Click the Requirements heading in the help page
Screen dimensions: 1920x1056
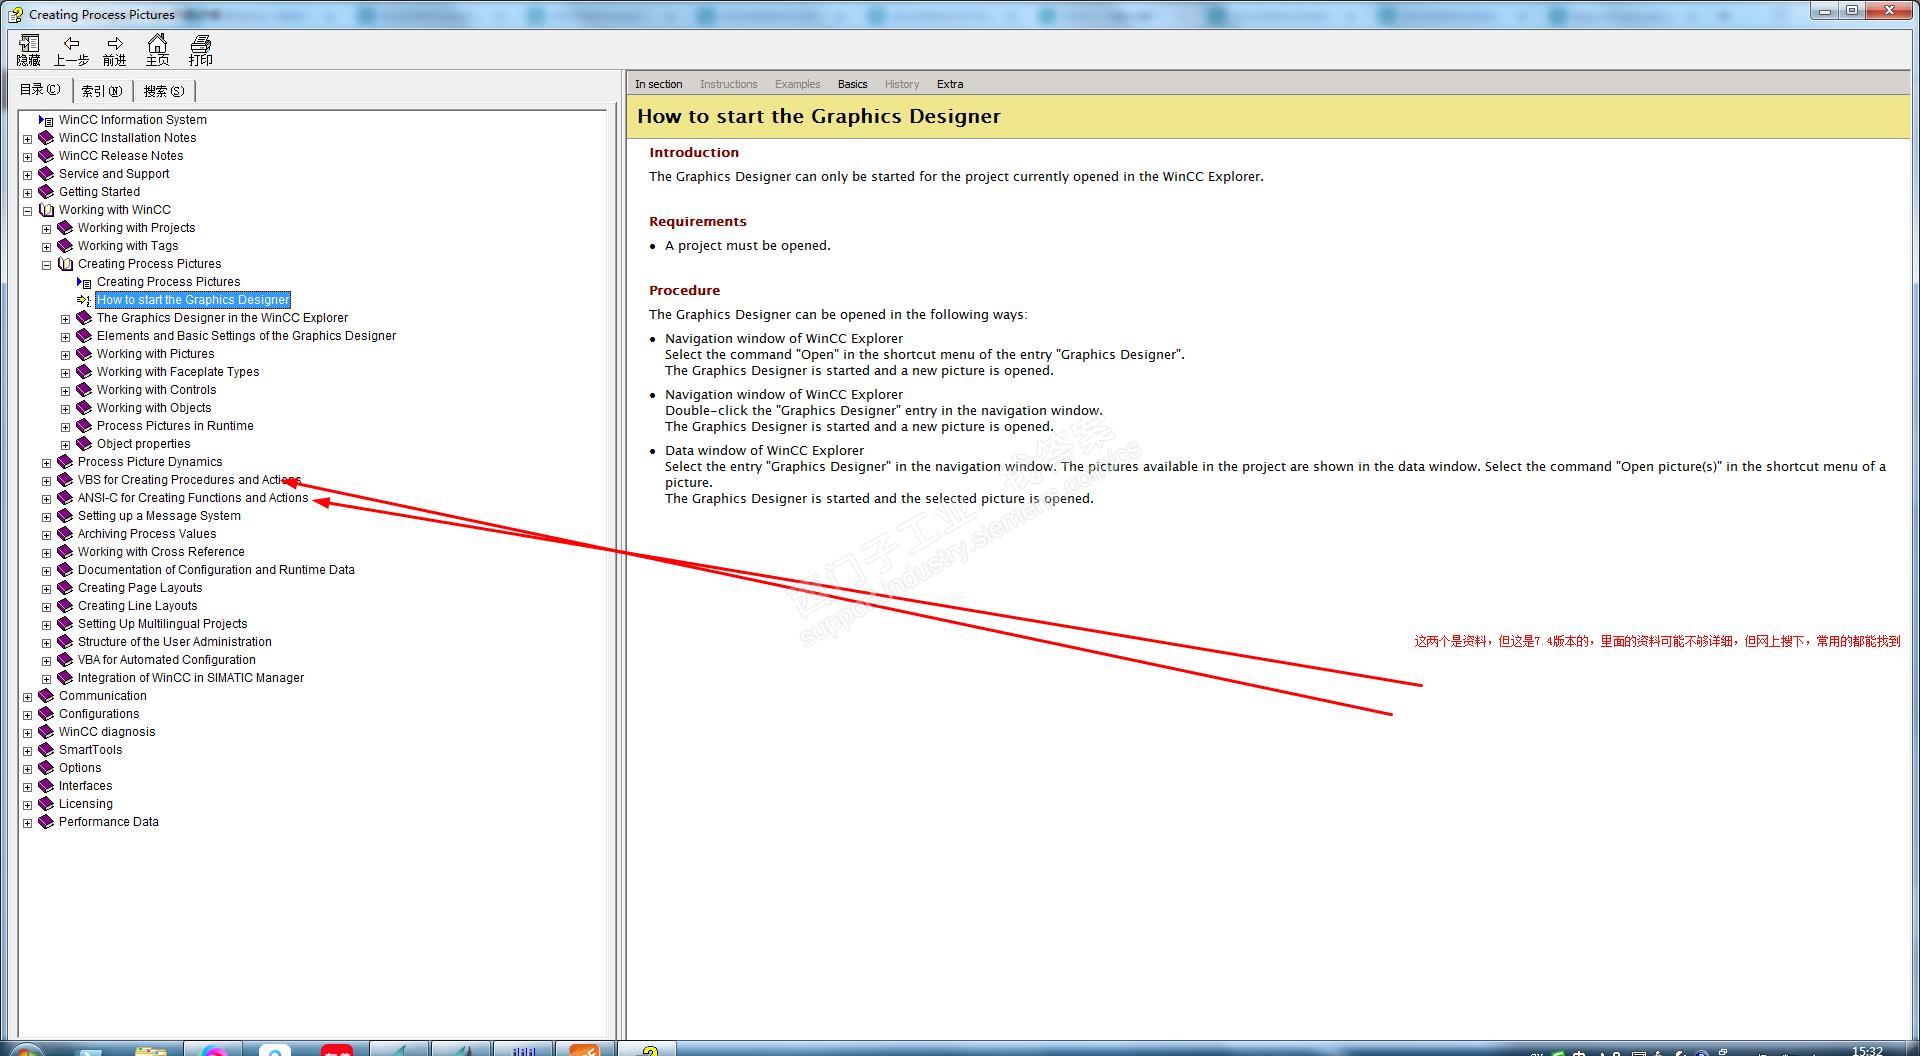(x=698, y=222)
